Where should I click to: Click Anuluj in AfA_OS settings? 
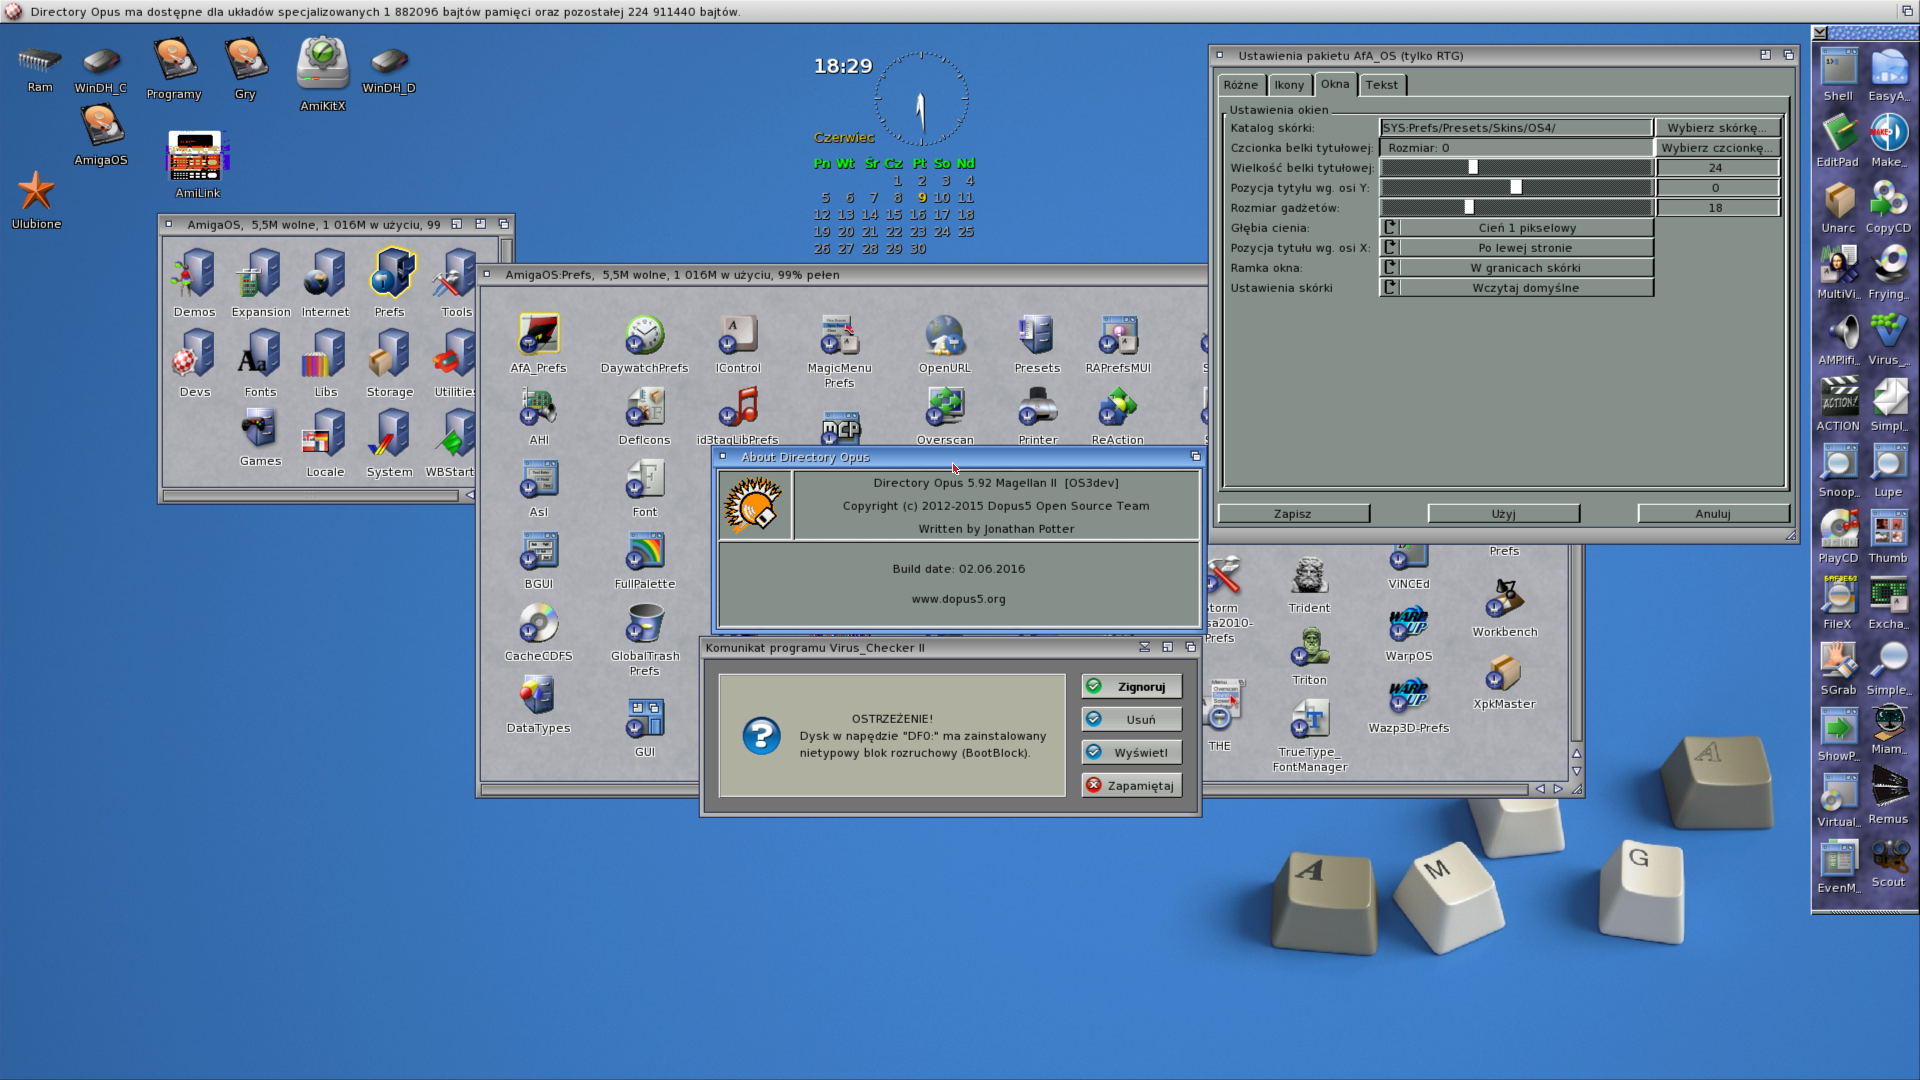click(x=1713, y=514)
